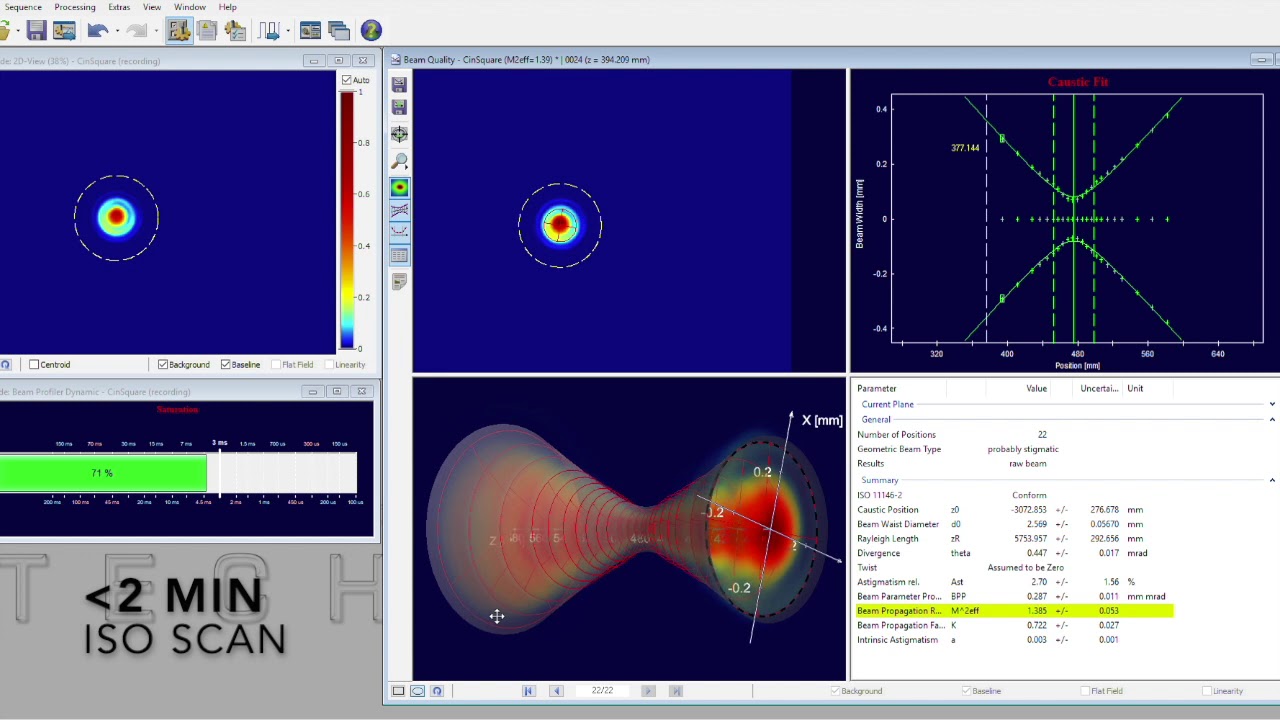
Task: Select the ellipse aperture tool icon
Action: [x=418, y=691]
